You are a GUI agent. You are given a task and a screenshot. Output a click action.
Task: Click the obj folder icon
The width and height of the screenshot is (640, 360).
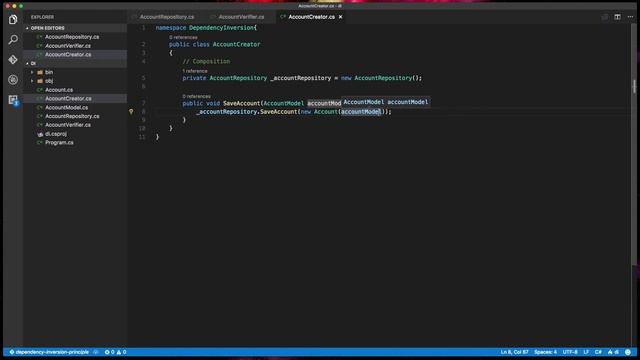click(40, 81)
